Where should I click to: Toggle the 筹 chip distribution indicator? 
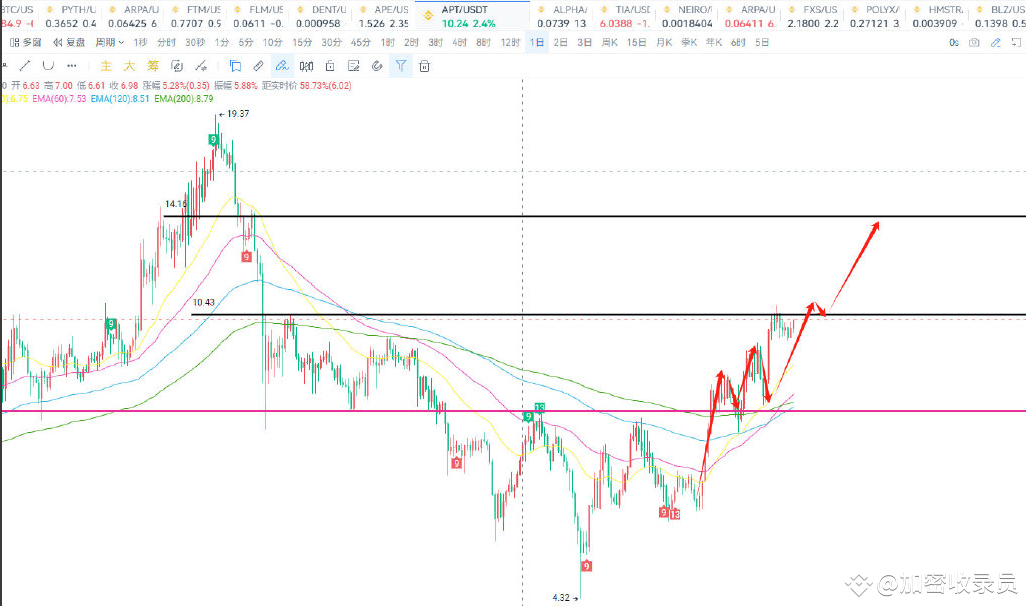click(153, 65)
